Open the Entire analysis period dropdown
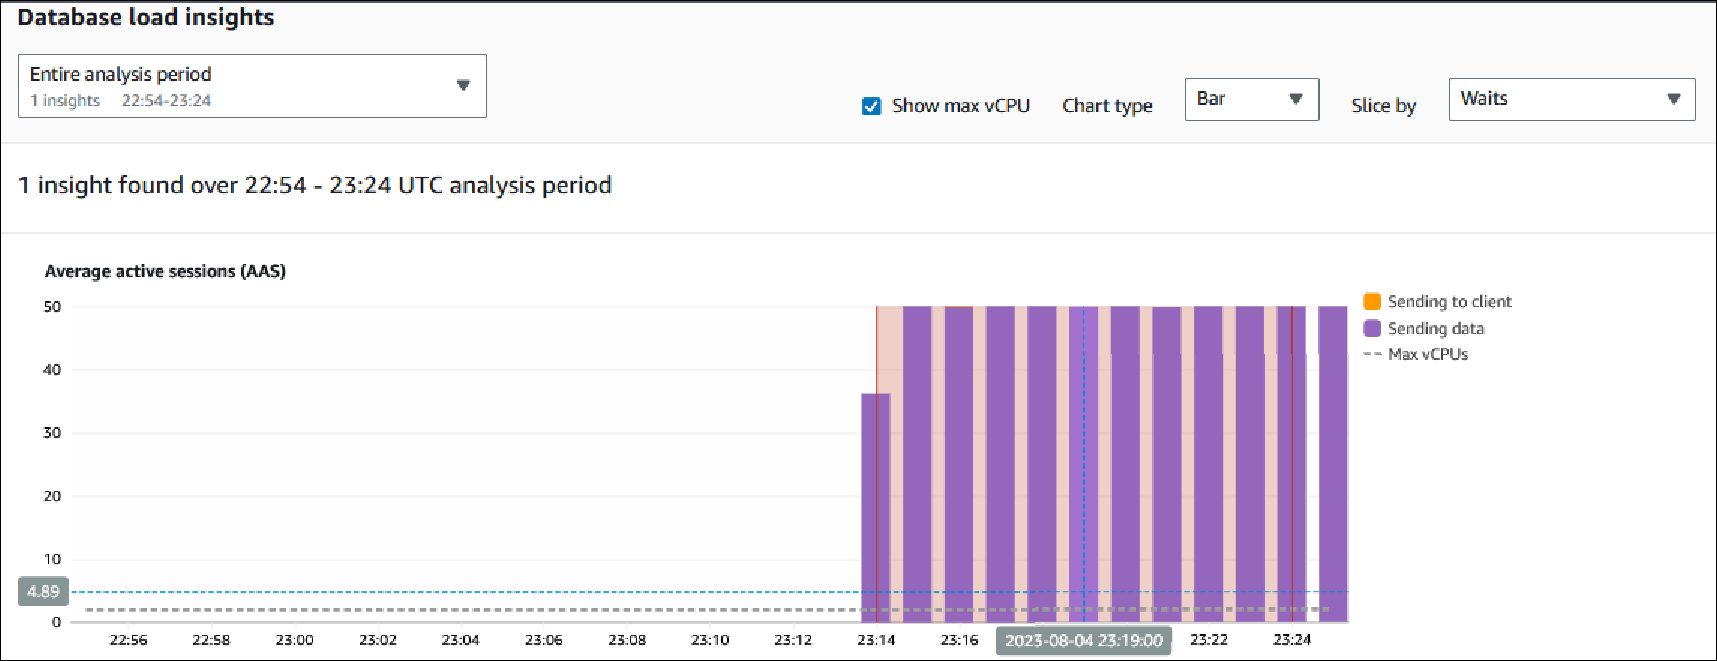This screenshot has width=1717, height=661. coord(252,86)
